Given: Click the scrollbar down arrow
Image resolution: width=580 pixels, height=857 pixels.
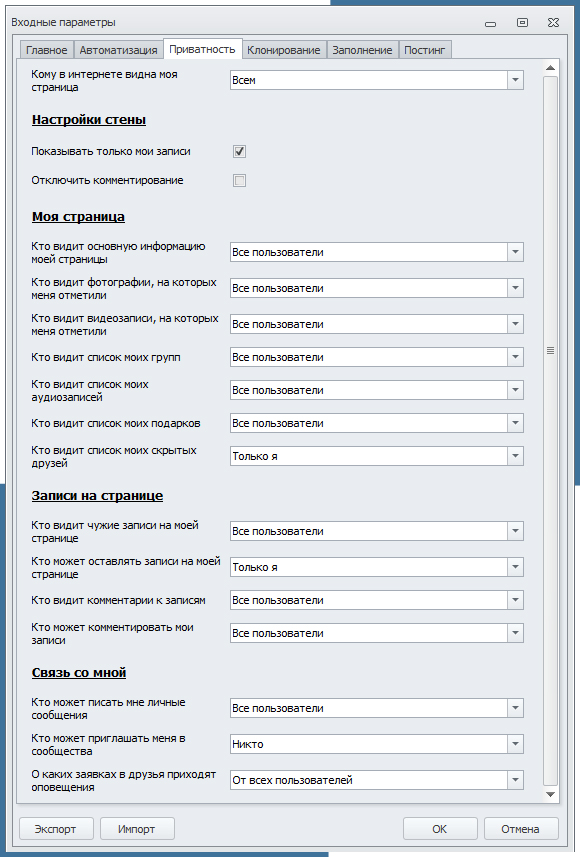Looking at the screenshot, I should [550, 794].
